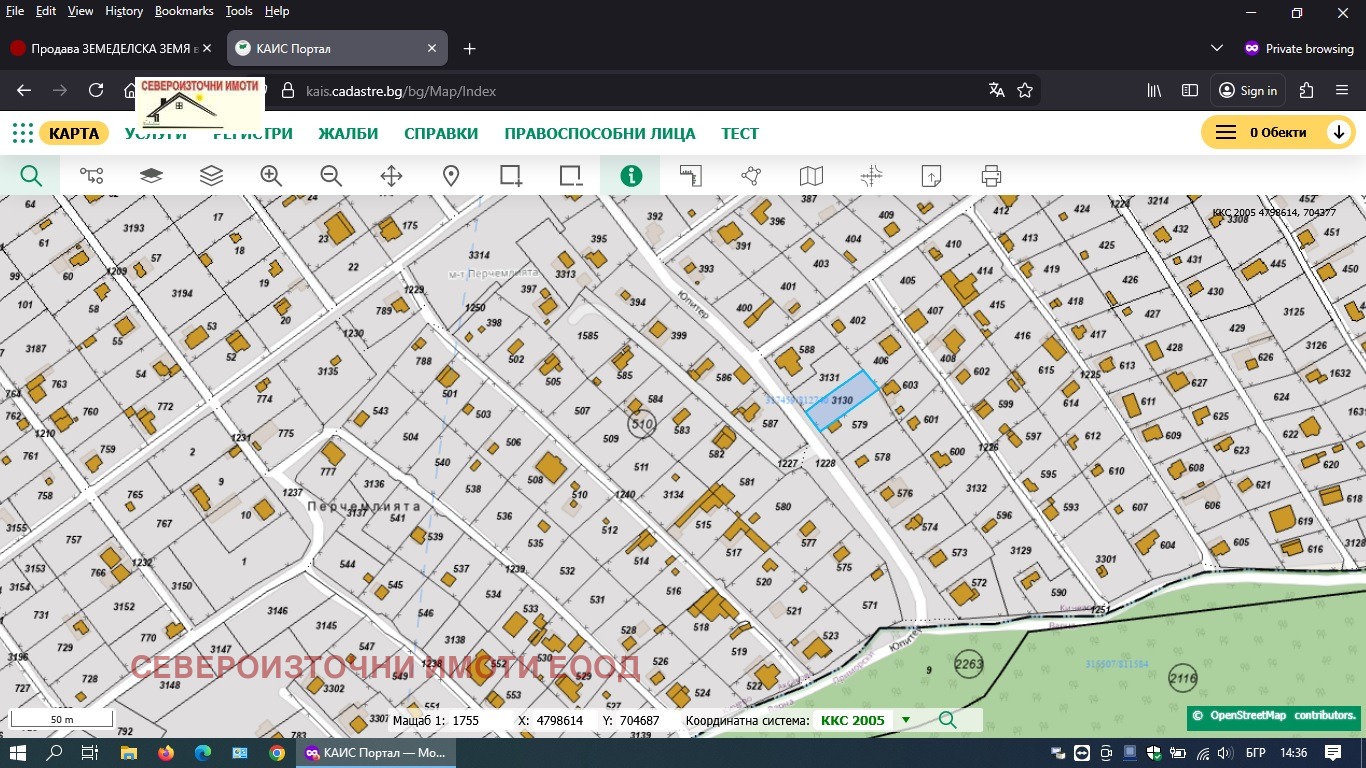This screenshot has height=768, width=1366.
Task: Open the folded map icon tool
Action: click(x=811, y=176)
